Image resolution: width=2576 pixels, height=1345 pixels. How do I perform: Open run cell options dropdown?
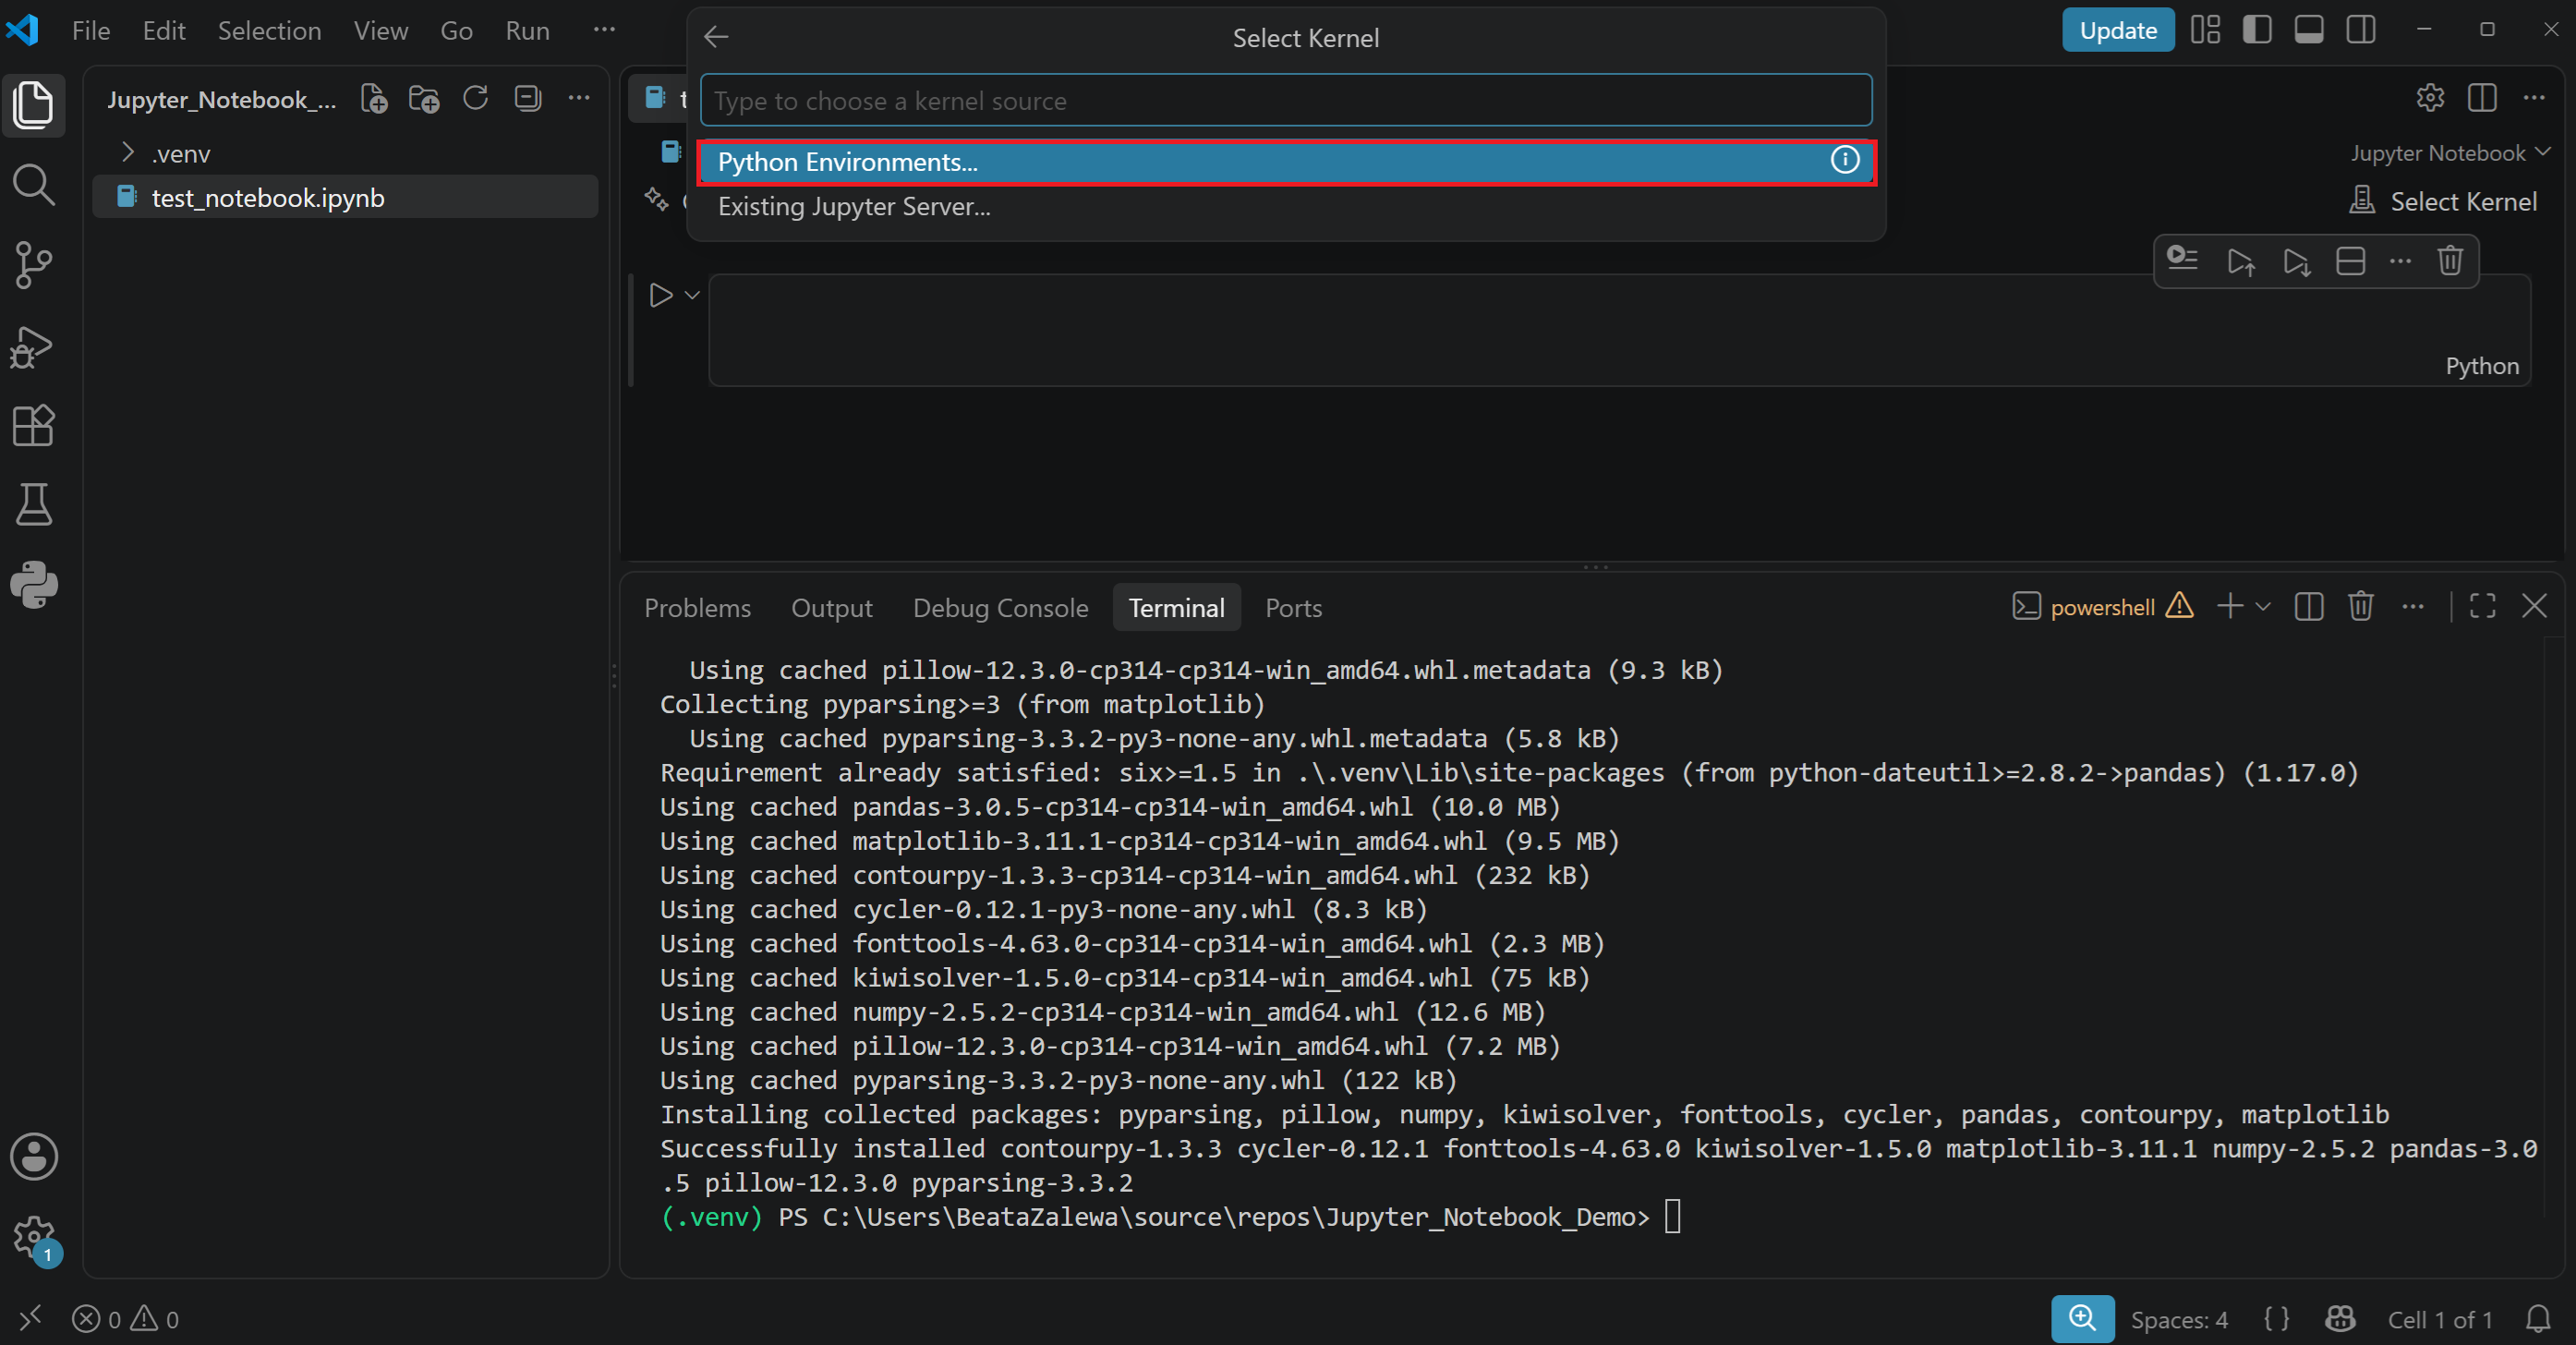[692, 295]
